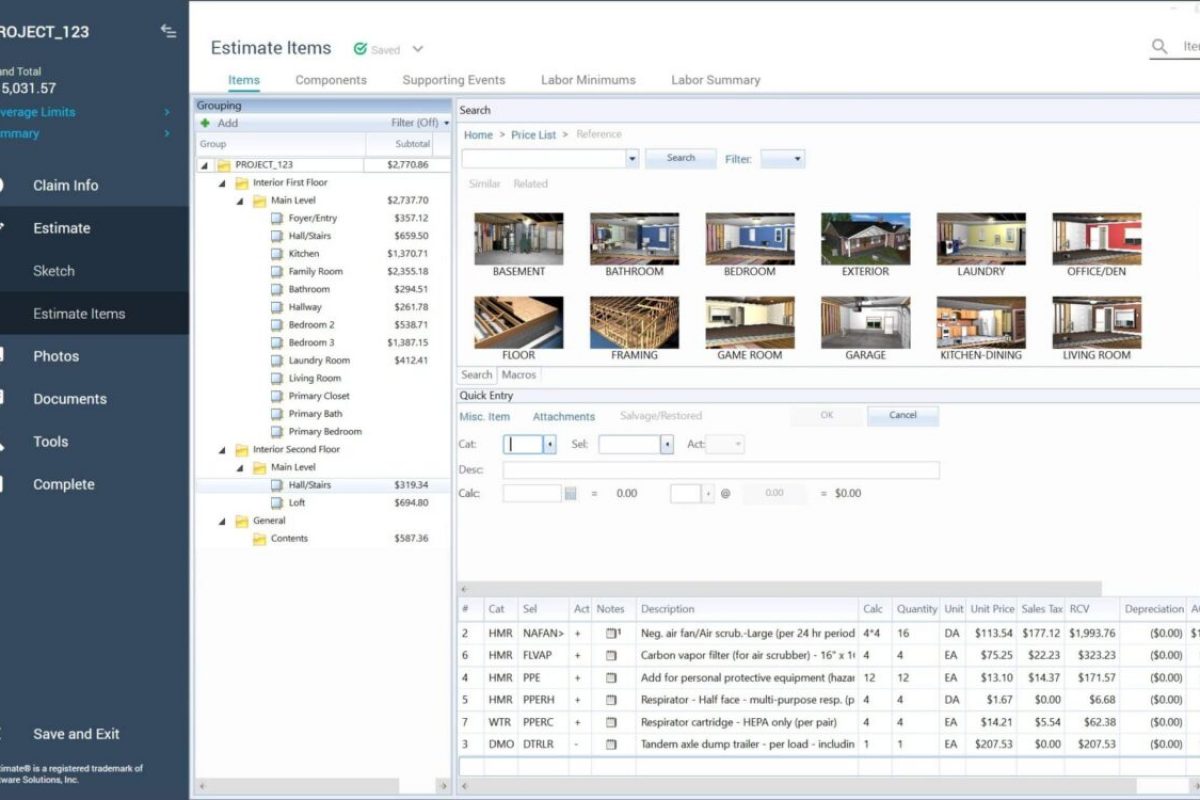Open the Cat dropdown arrow in Quick Entry
Viewport: 1200px width, 800px height.
[549, 445]
